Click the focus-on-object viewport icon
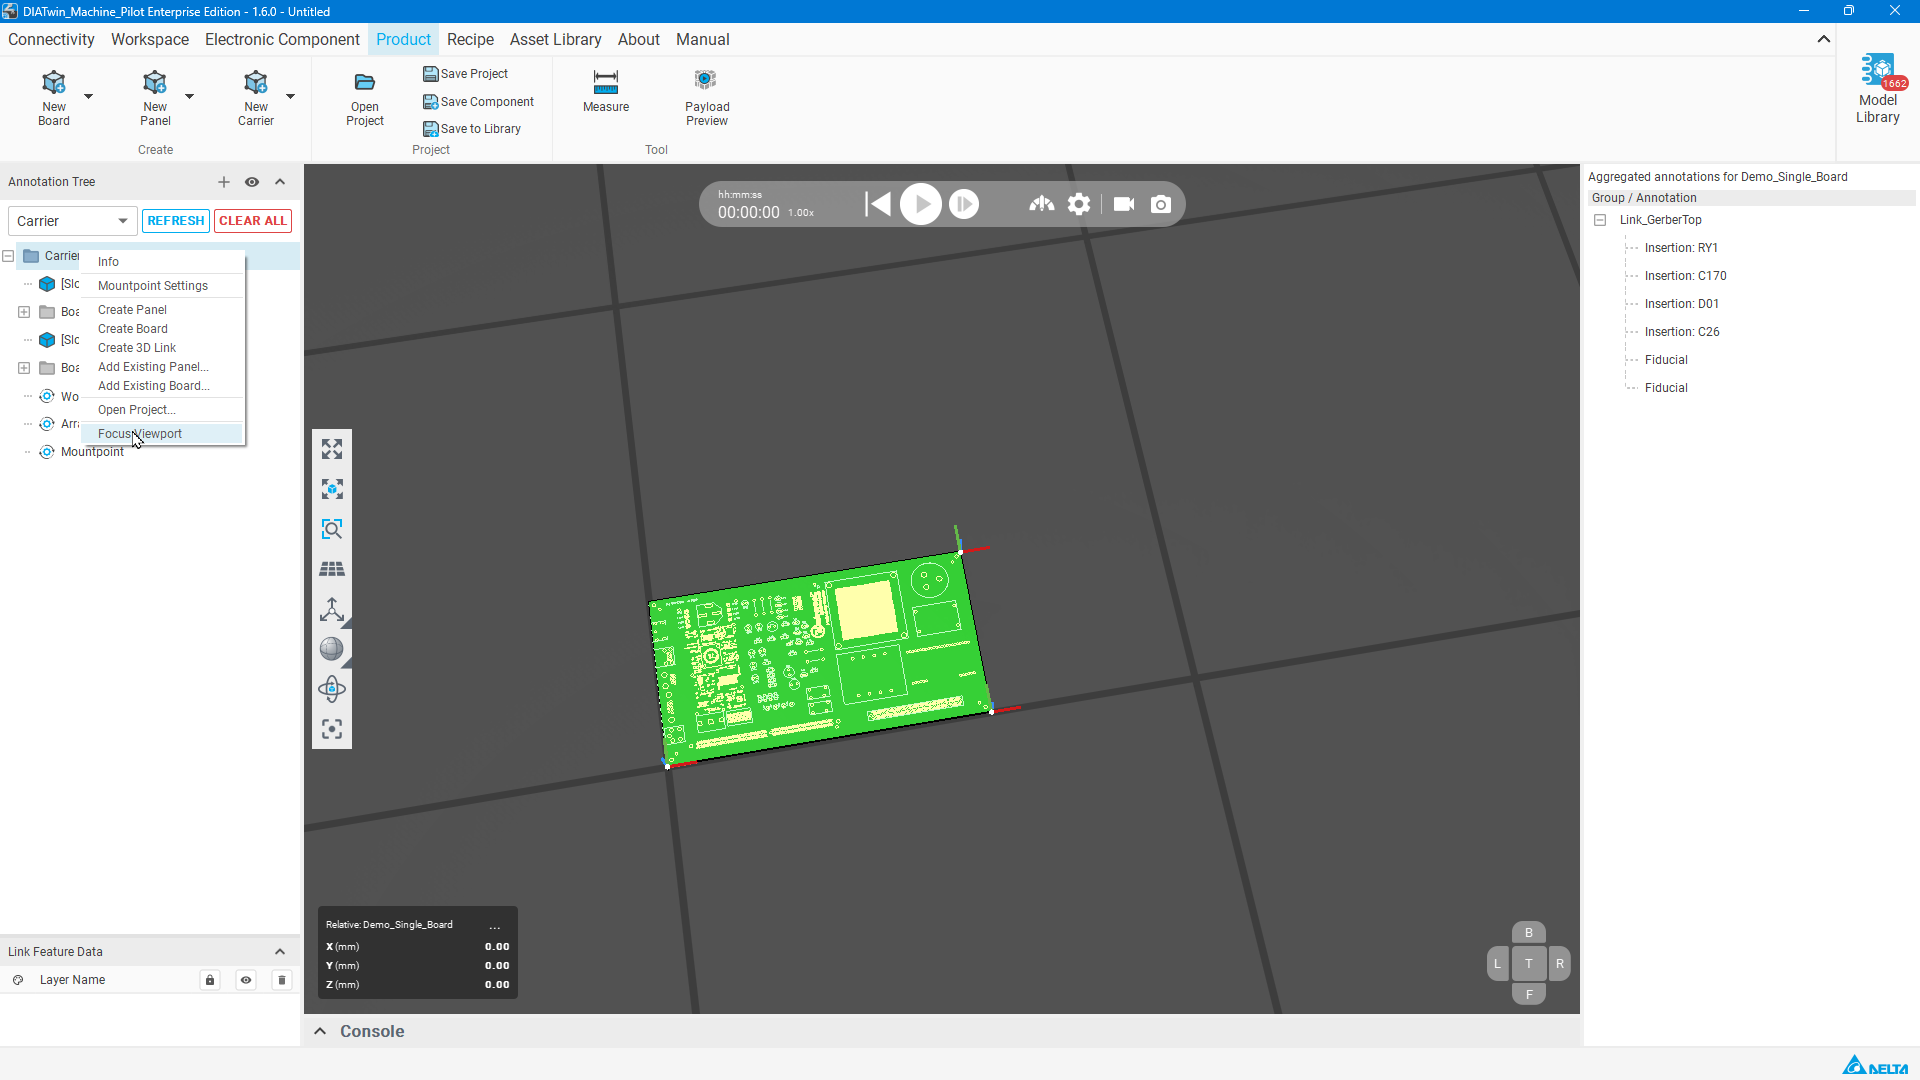Viewport: 1920px width, 1080px height. point(332,489)
